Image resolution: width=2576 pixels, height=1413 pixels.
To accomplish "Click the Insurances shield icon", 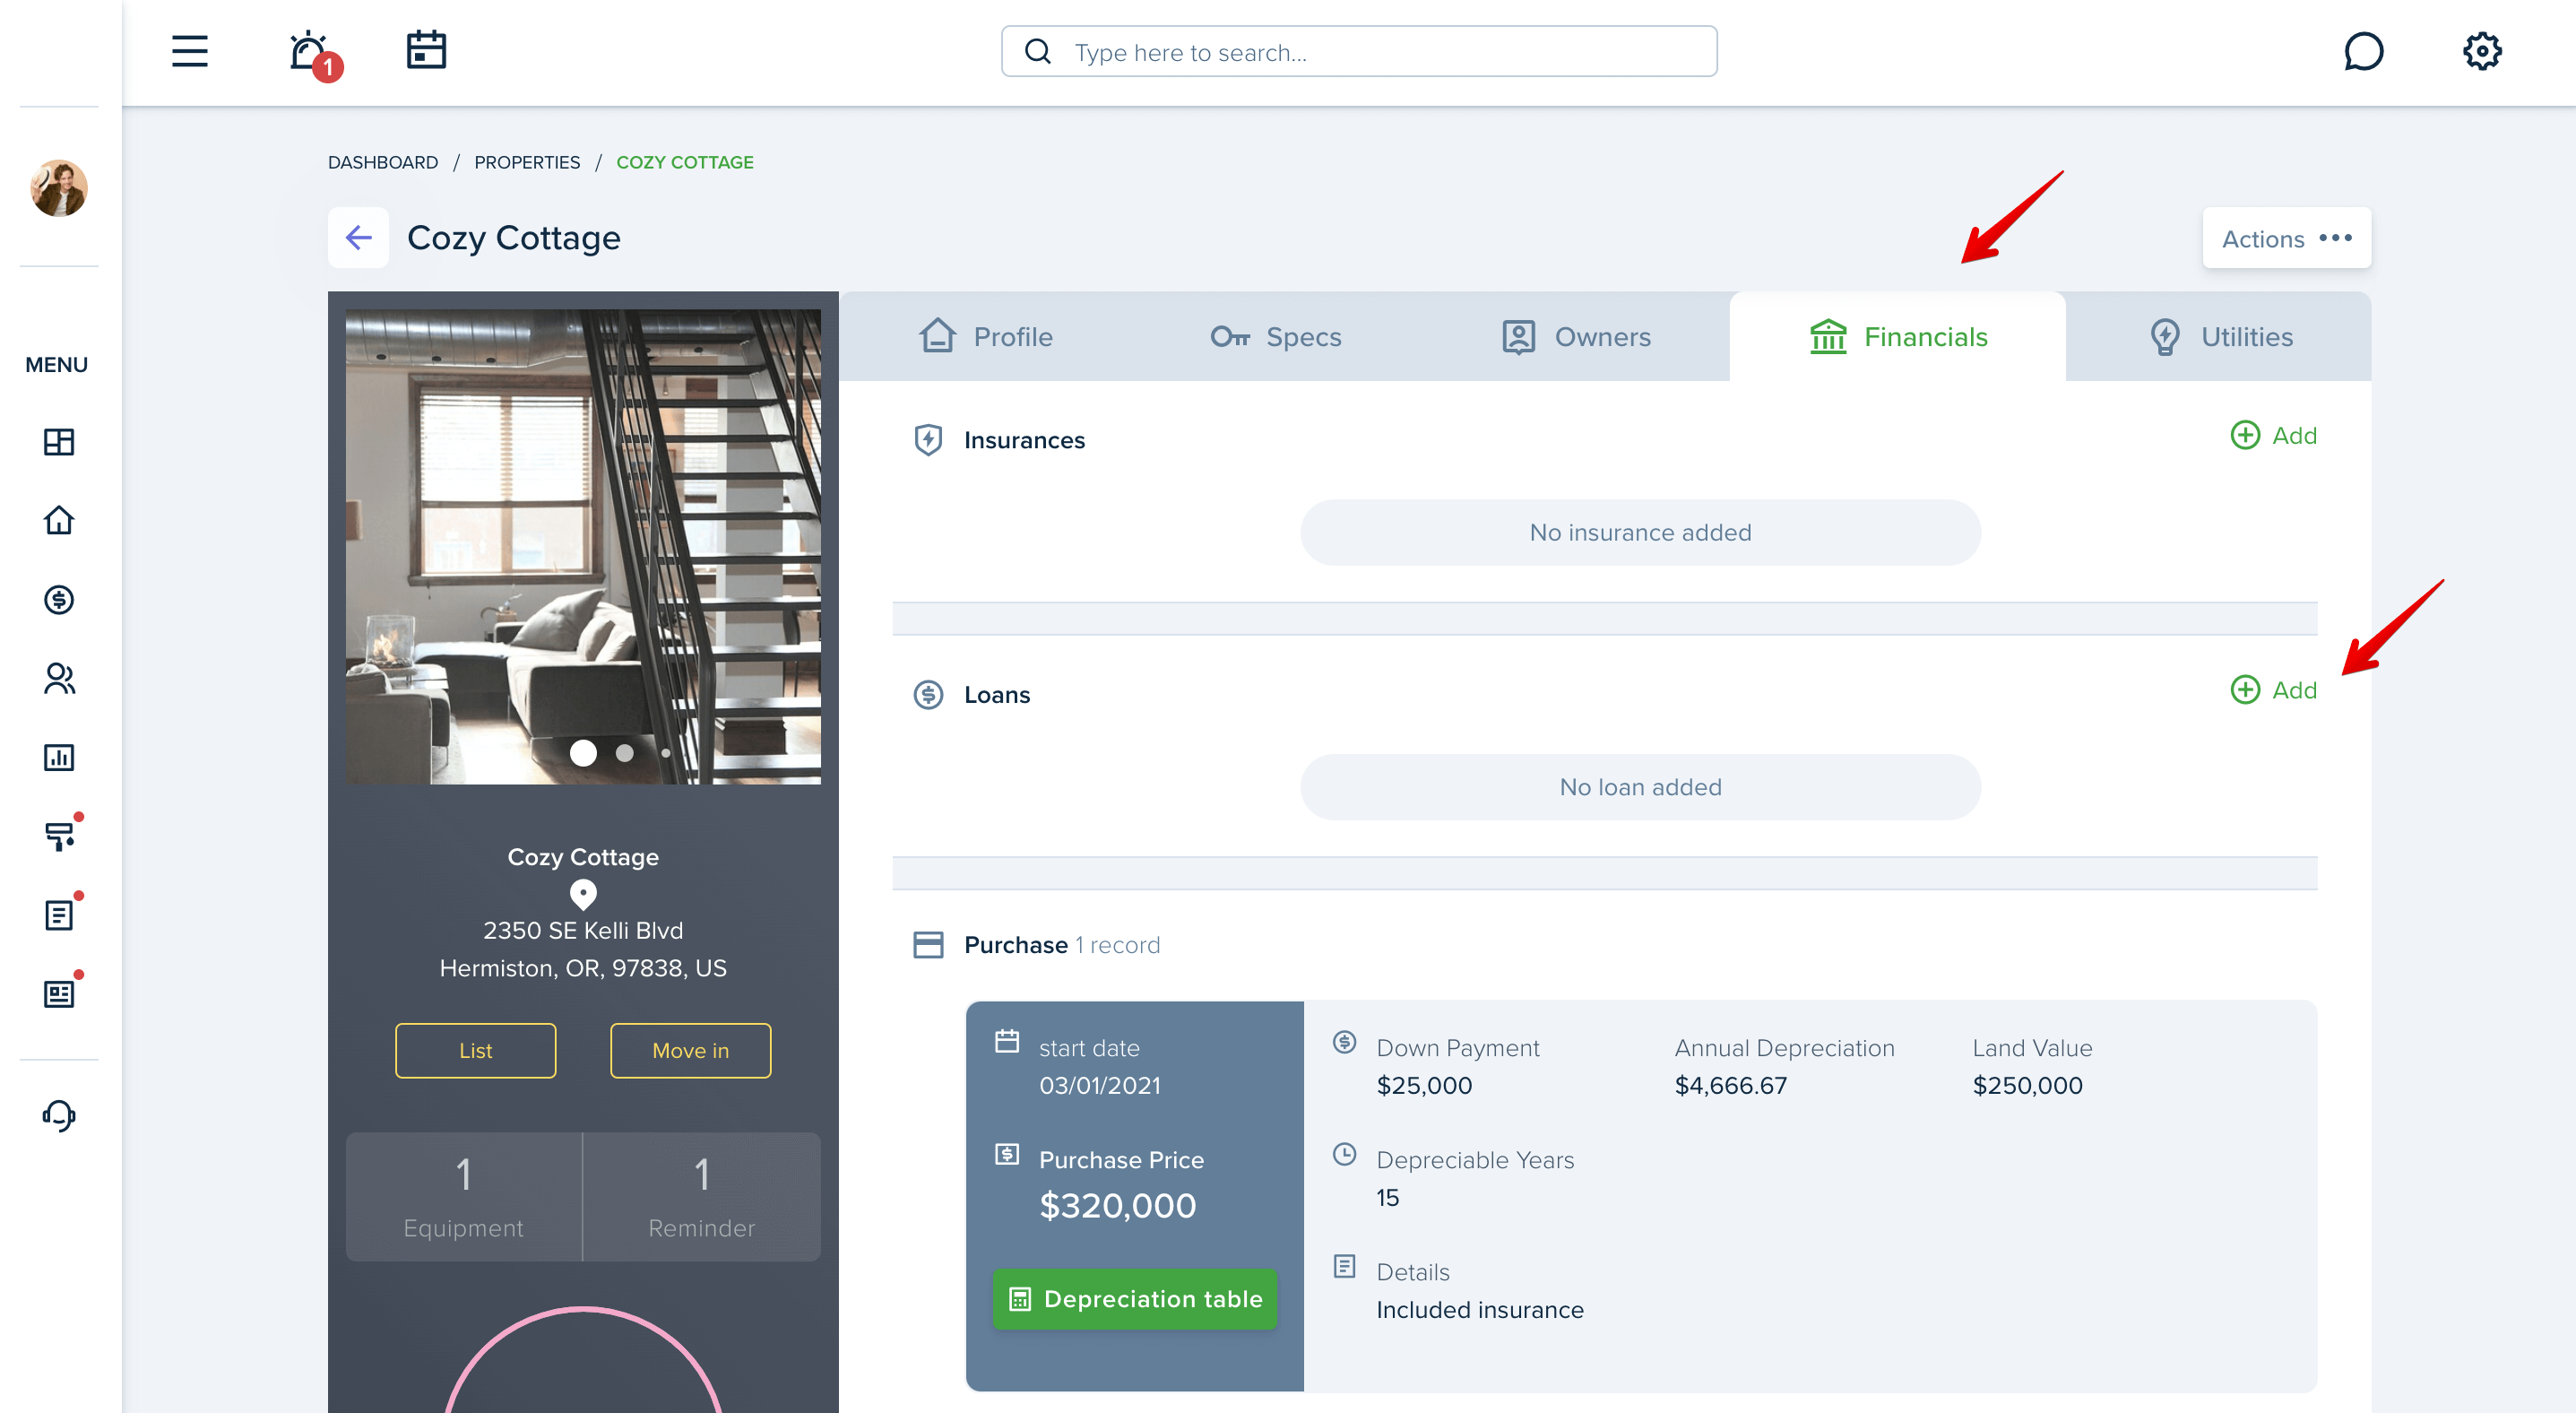I will click(x=928, y=440).
